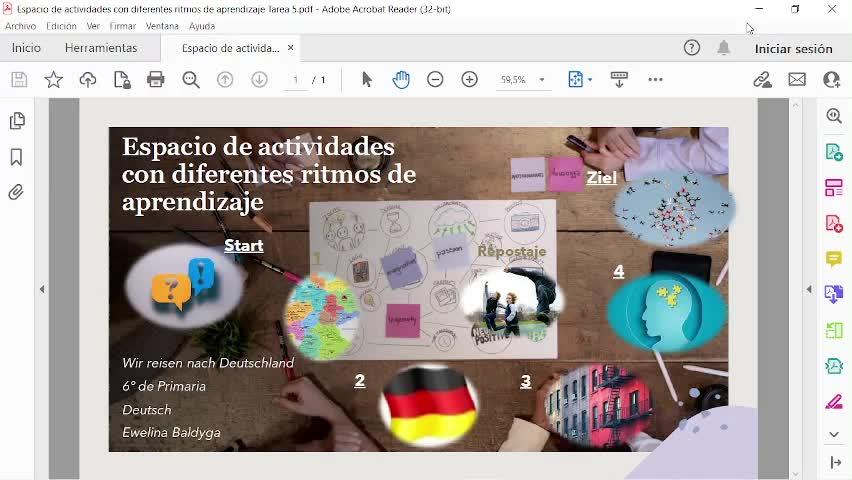The image size is (852, 480).
Task: Add the document to starred files
Action: tap(53, 79)
